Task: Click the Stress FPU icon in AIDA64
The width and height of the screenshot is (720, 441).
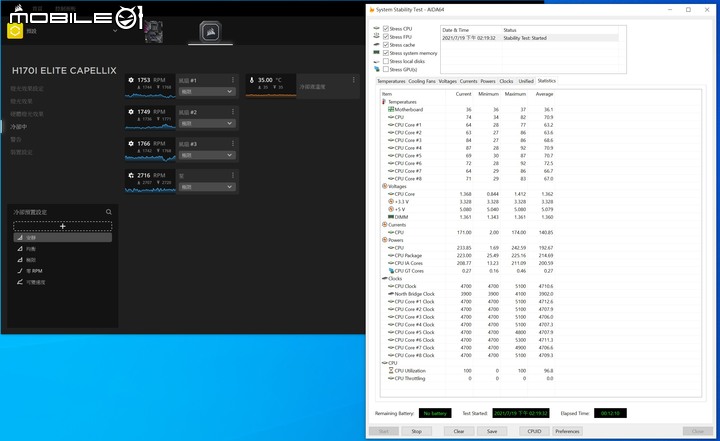Action: pyautogui.click(x=377, y=36)
